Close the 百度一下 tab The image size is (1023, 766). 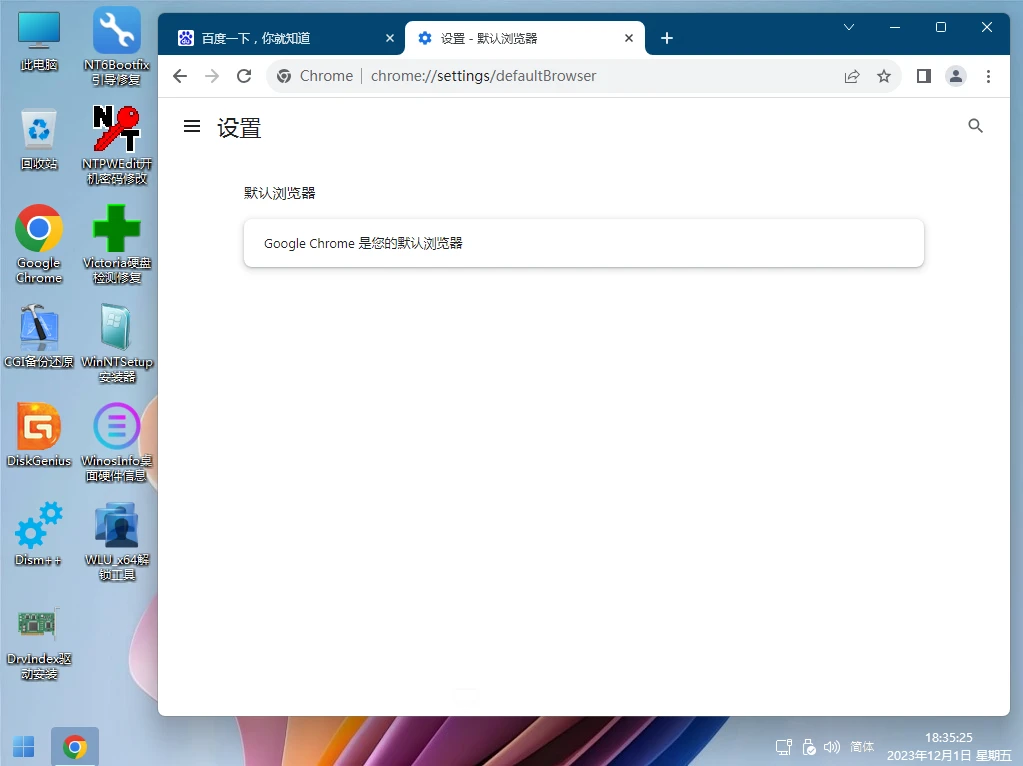tap(389, 38)
